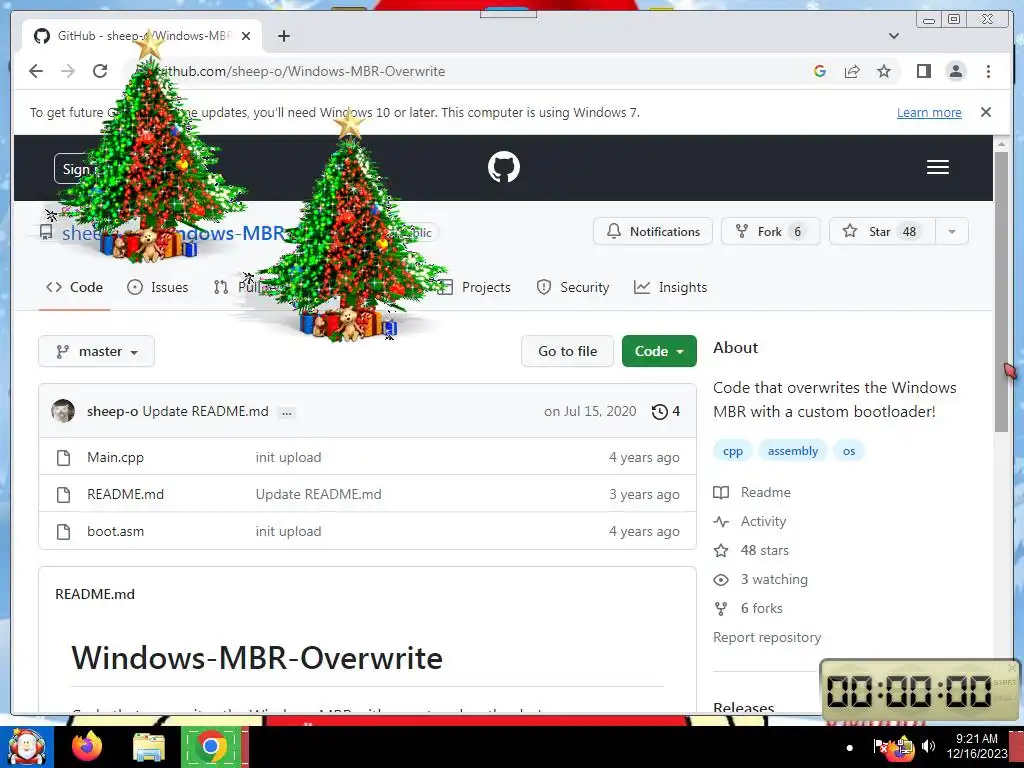Go to GitHub home via Octocat logo
1024x768 pixels.
[x=504, y=167]
